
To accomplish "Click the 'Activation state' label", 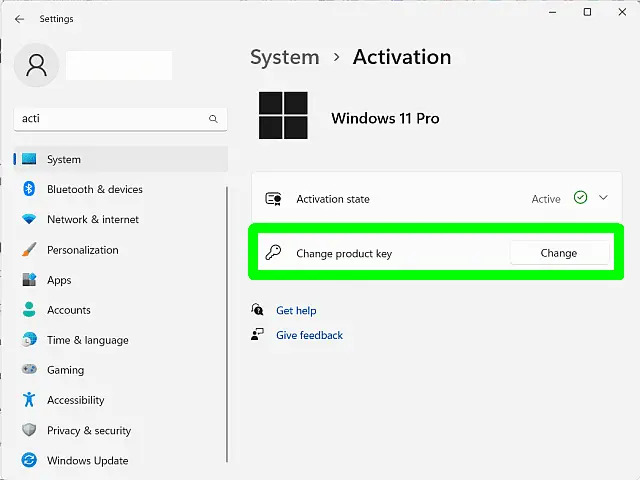I will click(x=333, y=199).
